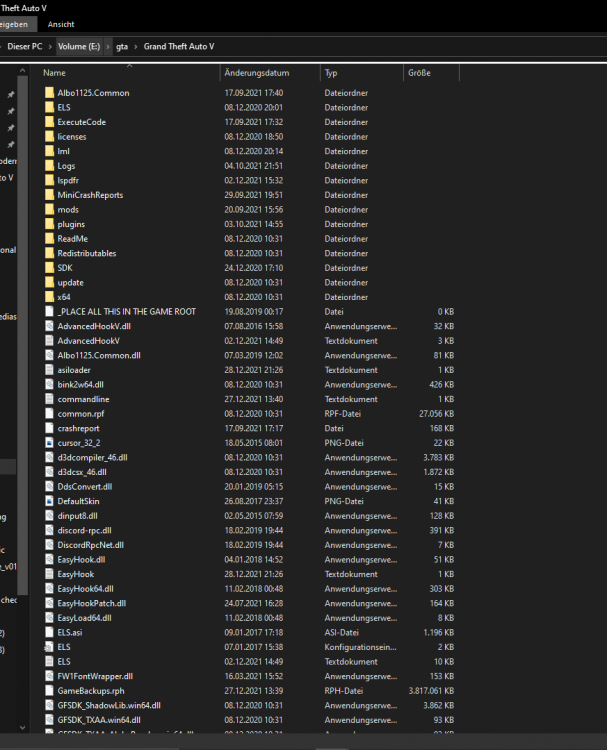Sort by Änderungsdatum column header
The image size is (607, 750).
point(257,73)
